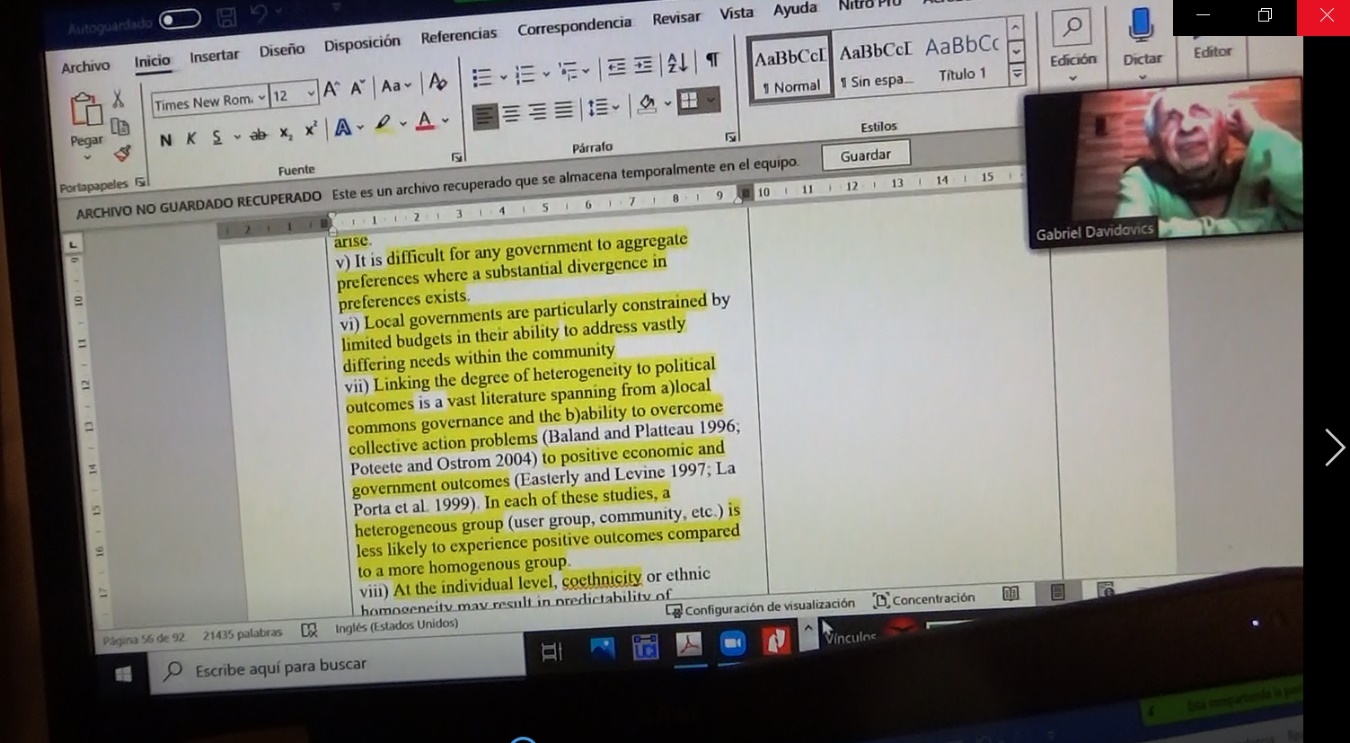Click the Cut scissors icon

tap(118, 99)
